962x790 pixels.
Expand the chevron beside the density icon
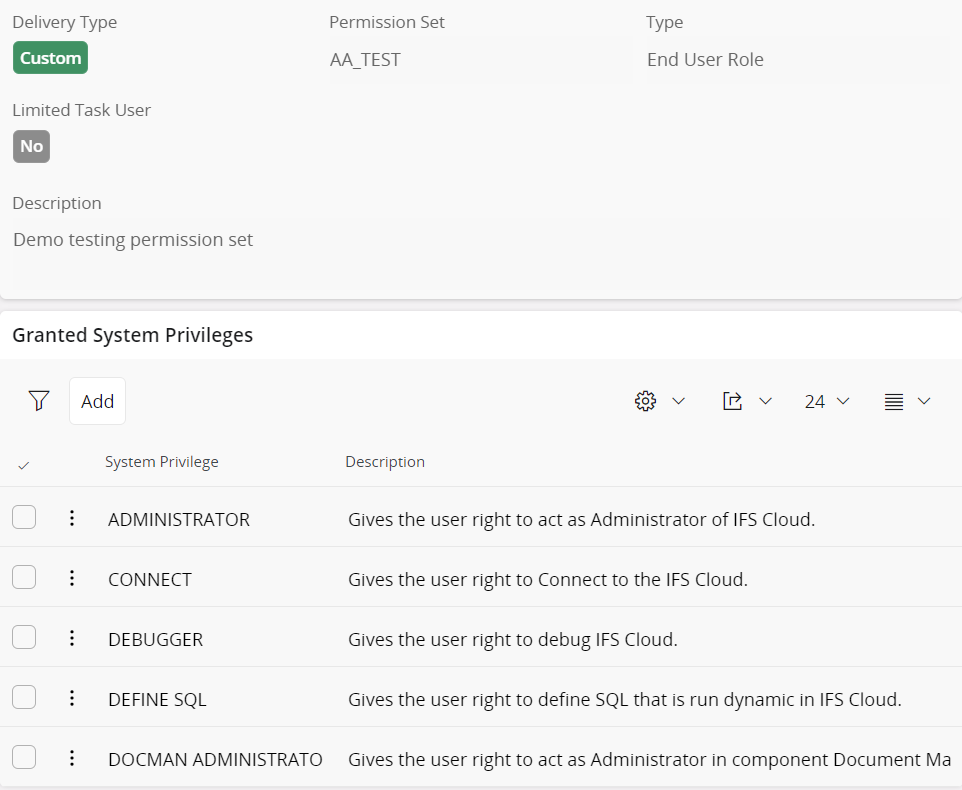[x=924, y=401]
